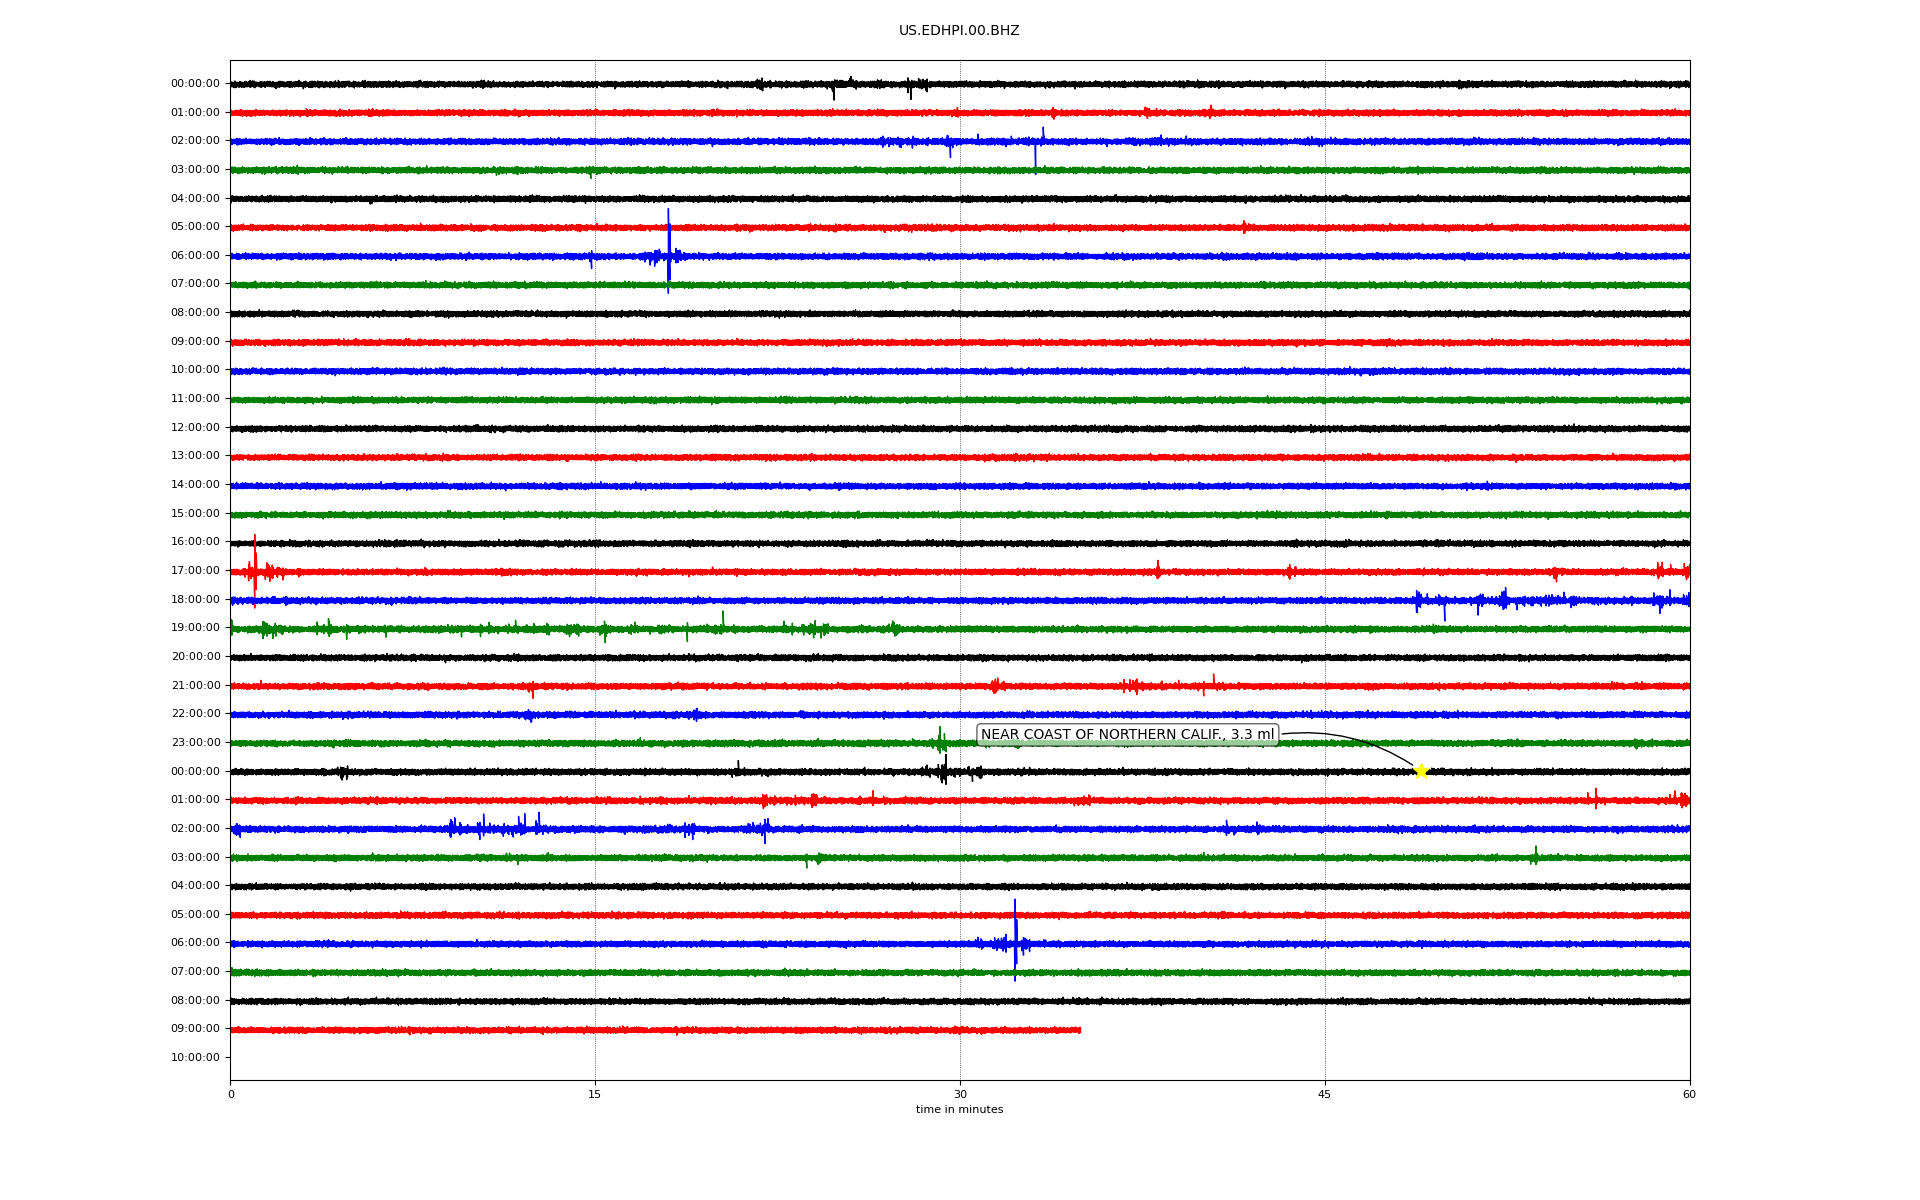
Task: Click the US.EDHPI.00.BHZ plot title
Action: pyautogui.click(x=959, y=31)
